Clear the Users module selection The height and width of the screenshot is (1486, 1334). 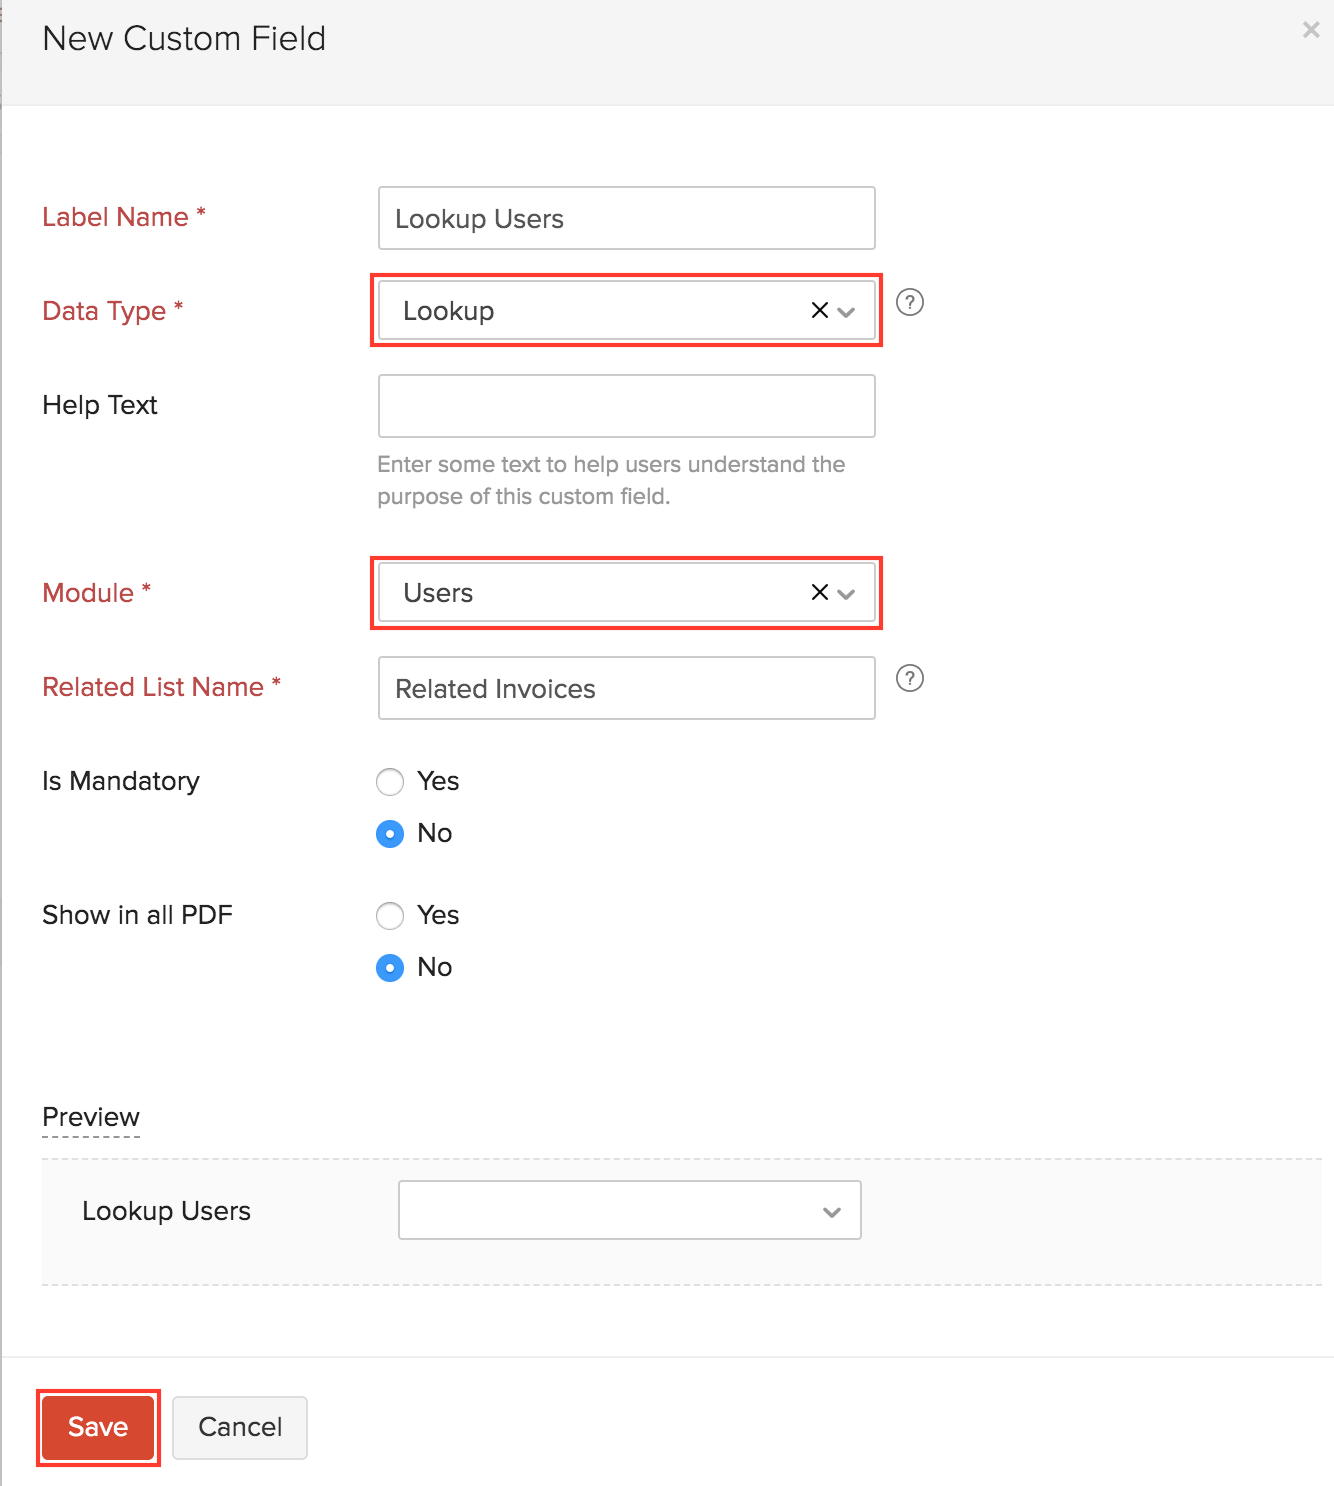coord(820,593)
